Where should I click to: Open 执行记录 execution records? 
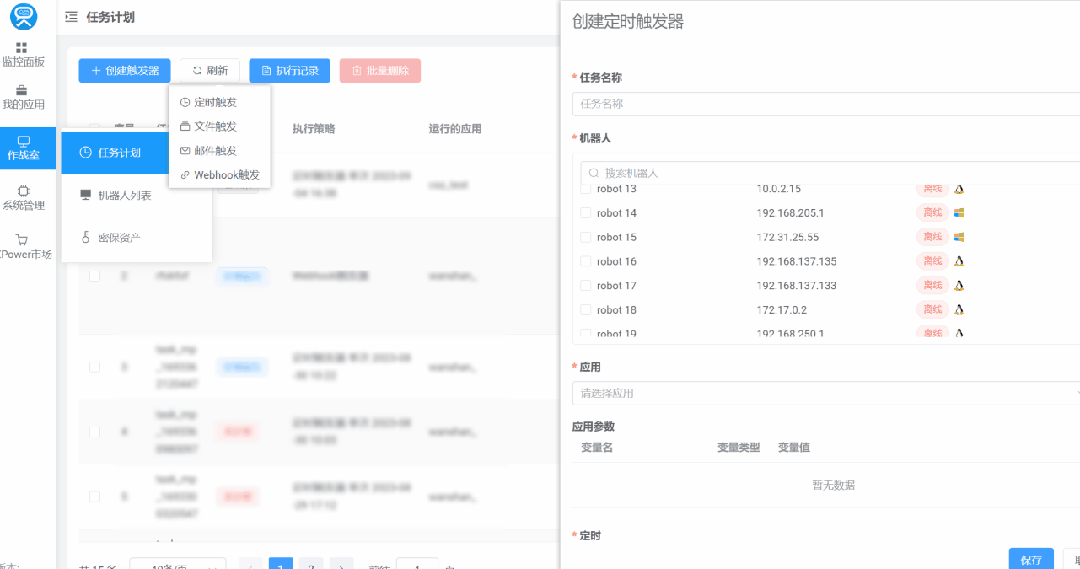(x=289, y=70)
